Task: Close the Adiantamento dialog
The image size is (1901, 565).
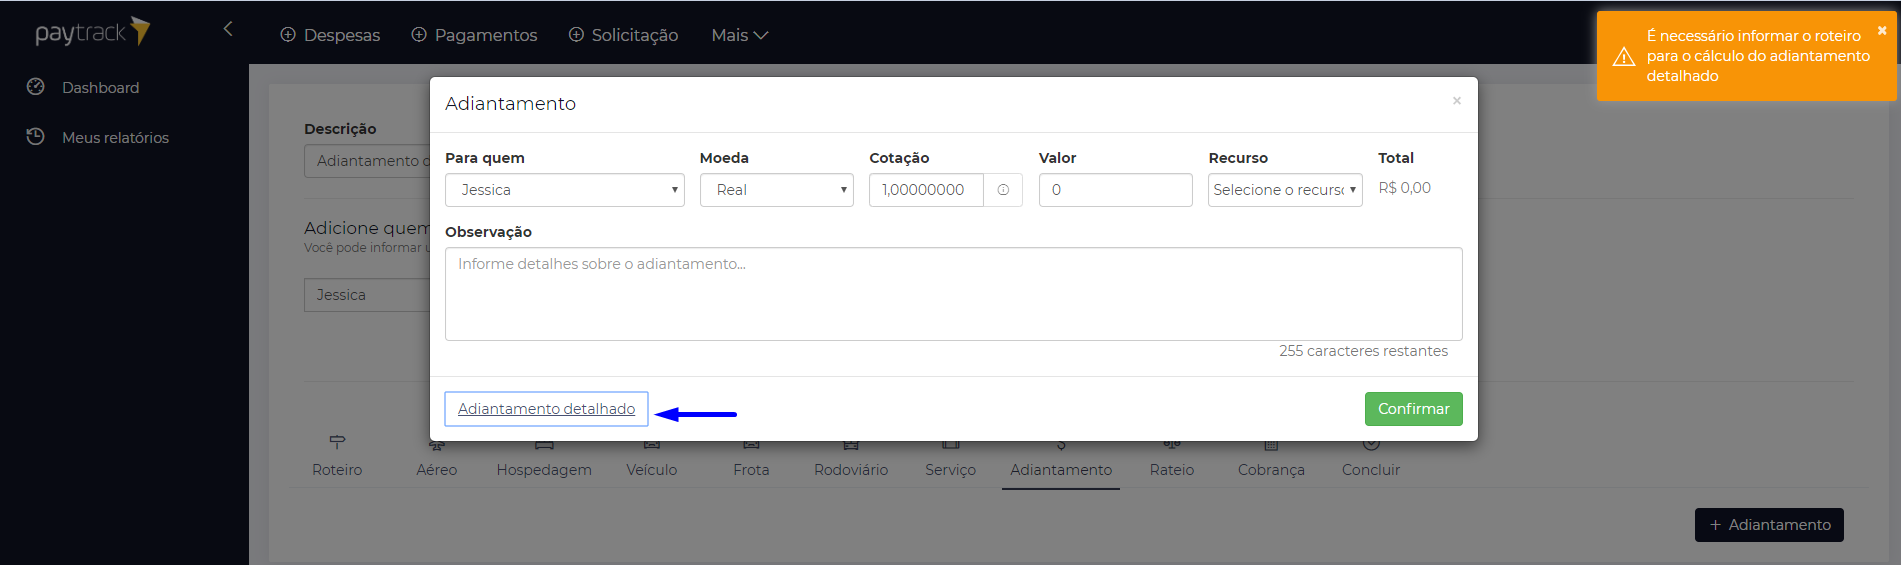Action: (x=1457, y=101)
